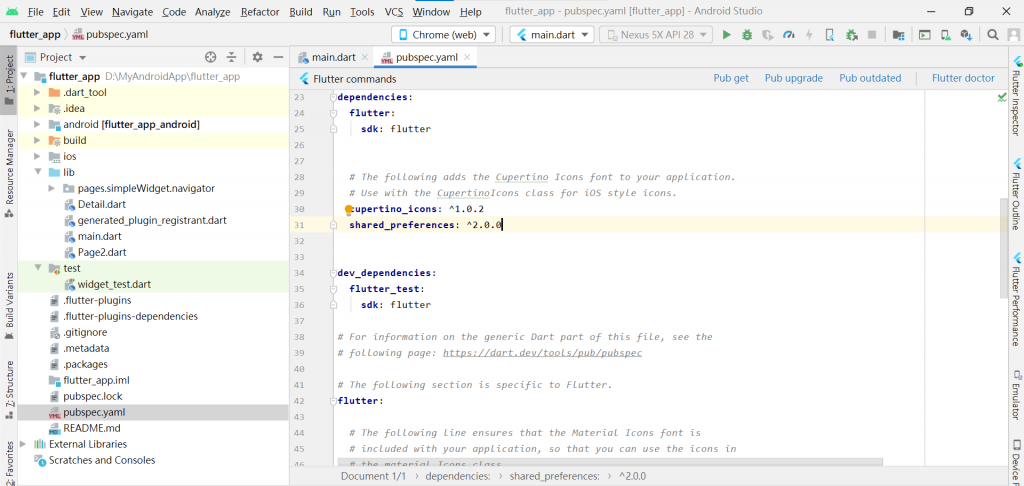Click dependencies in the bottom breadcrumb bar
Viewport: 1024px width, 486px height.
click(457, 476)
